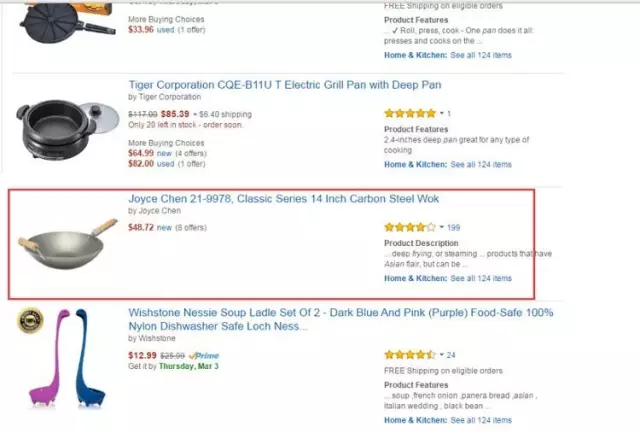The height and width of the screenshot is (433, 640).
Task: Open the 24 reviews link for the ladle
Action: [452, 356]
